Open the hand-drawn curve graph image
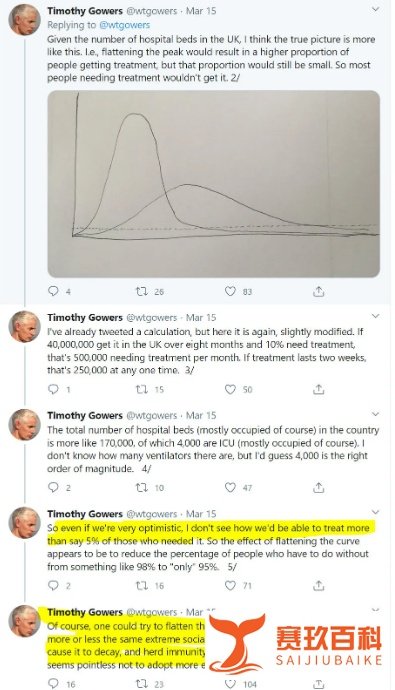This screenshot has width=395, height=690. (x=213, y=184)
